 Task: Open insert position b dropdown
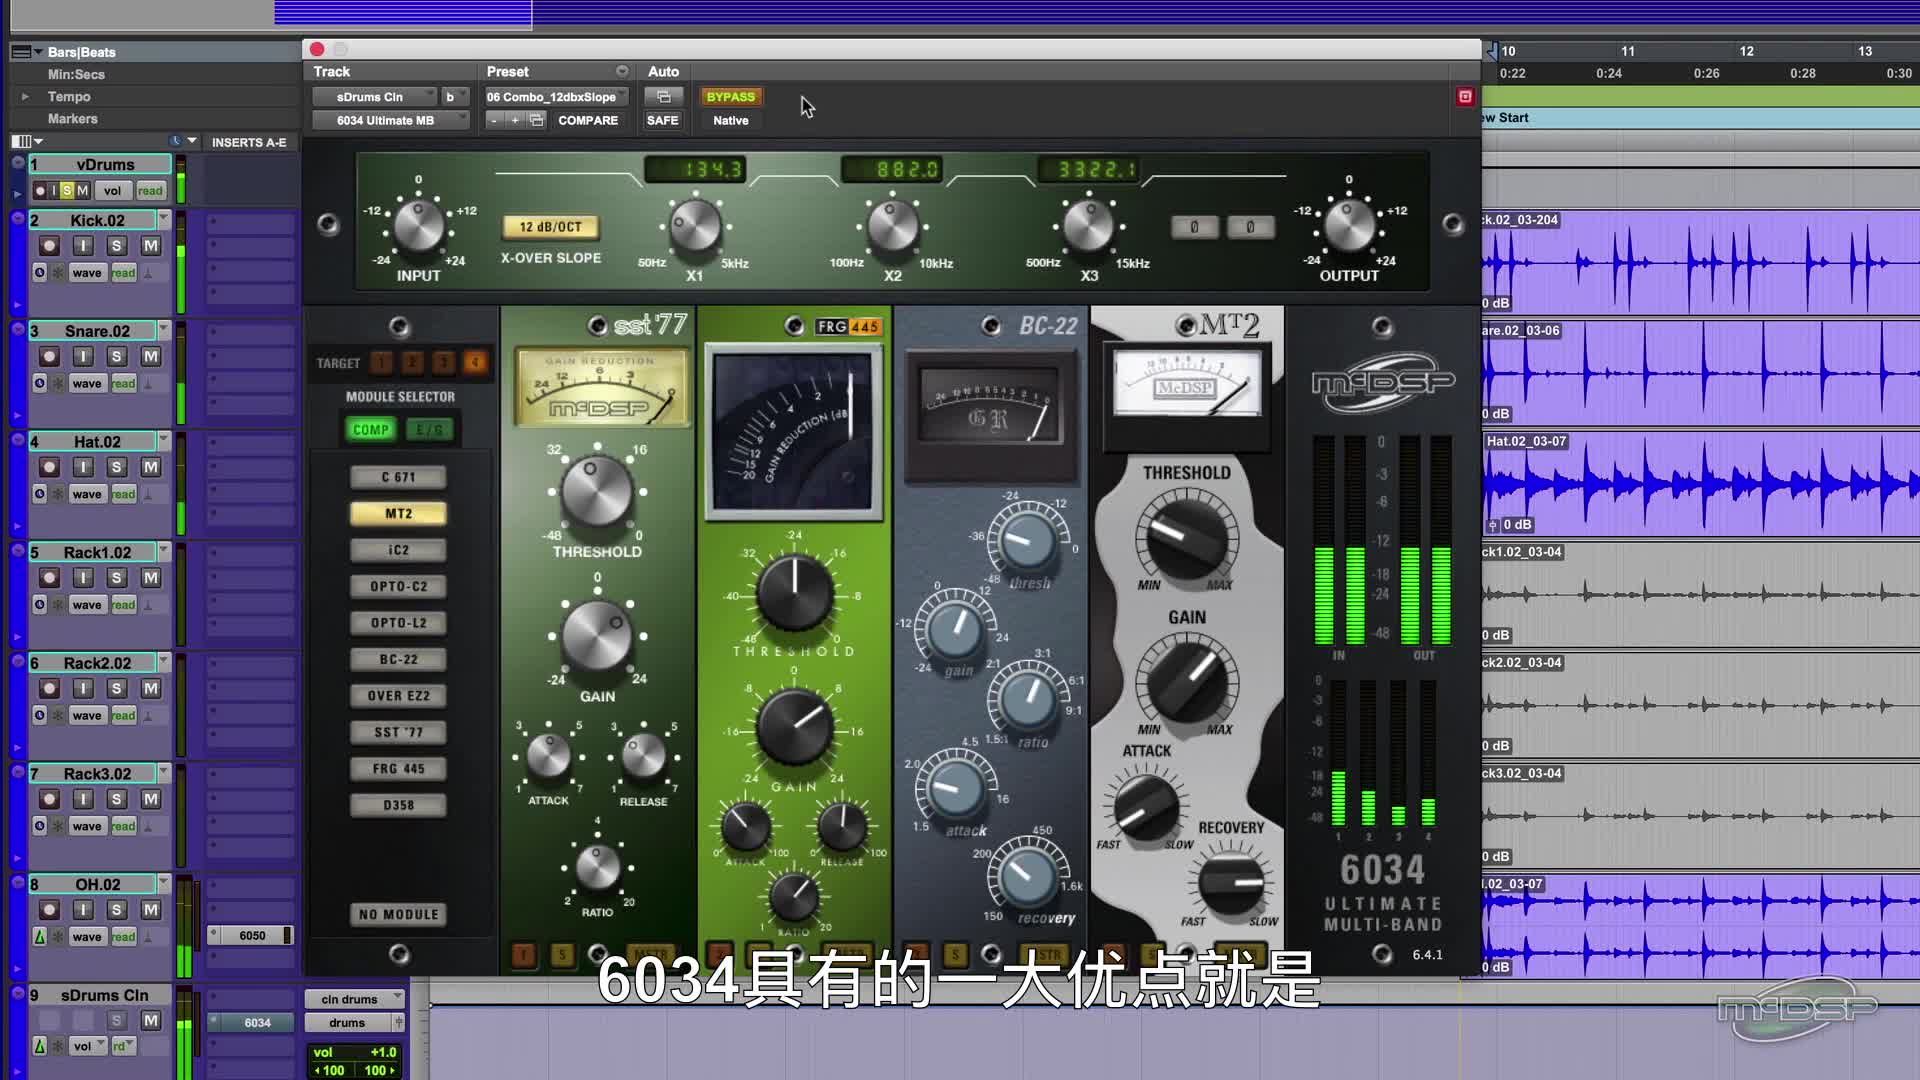(455, 97)
